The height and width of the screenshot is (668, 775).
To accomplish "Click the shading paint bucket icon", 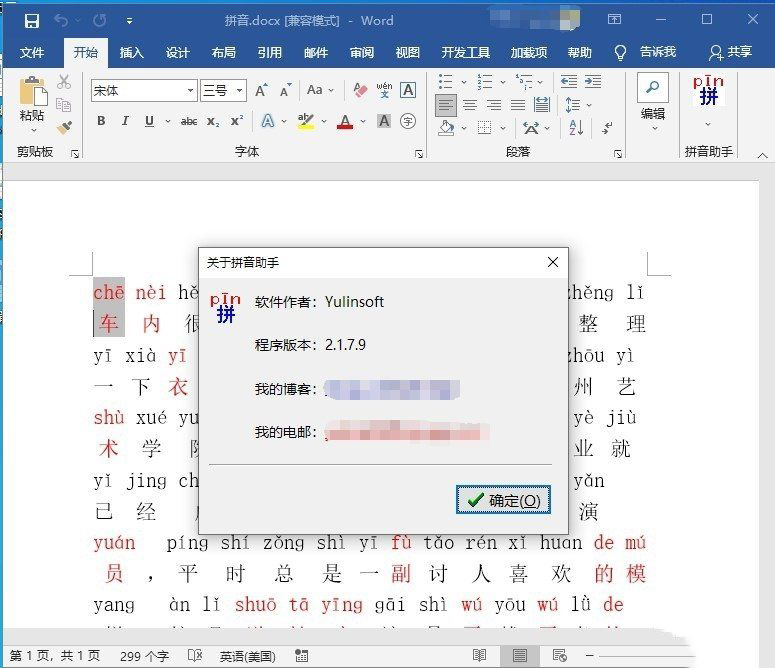I will (446, 128).
